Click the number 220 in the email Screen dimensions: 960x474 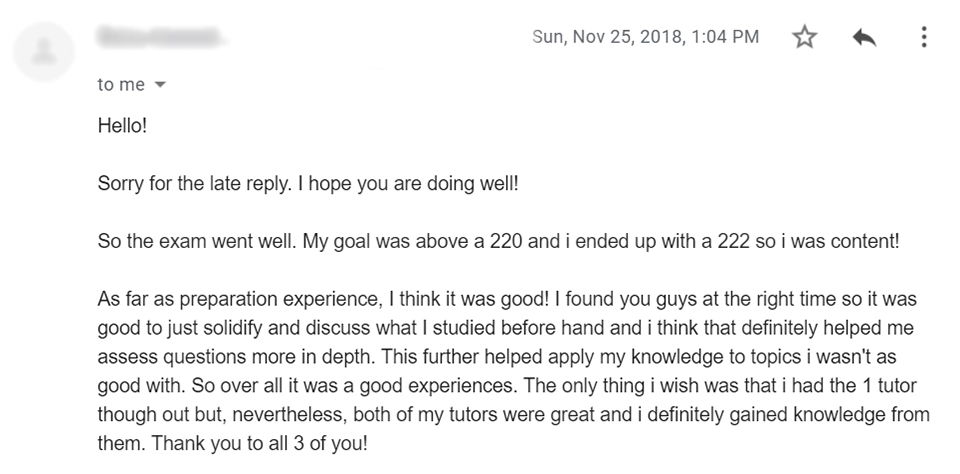point(506,241)
